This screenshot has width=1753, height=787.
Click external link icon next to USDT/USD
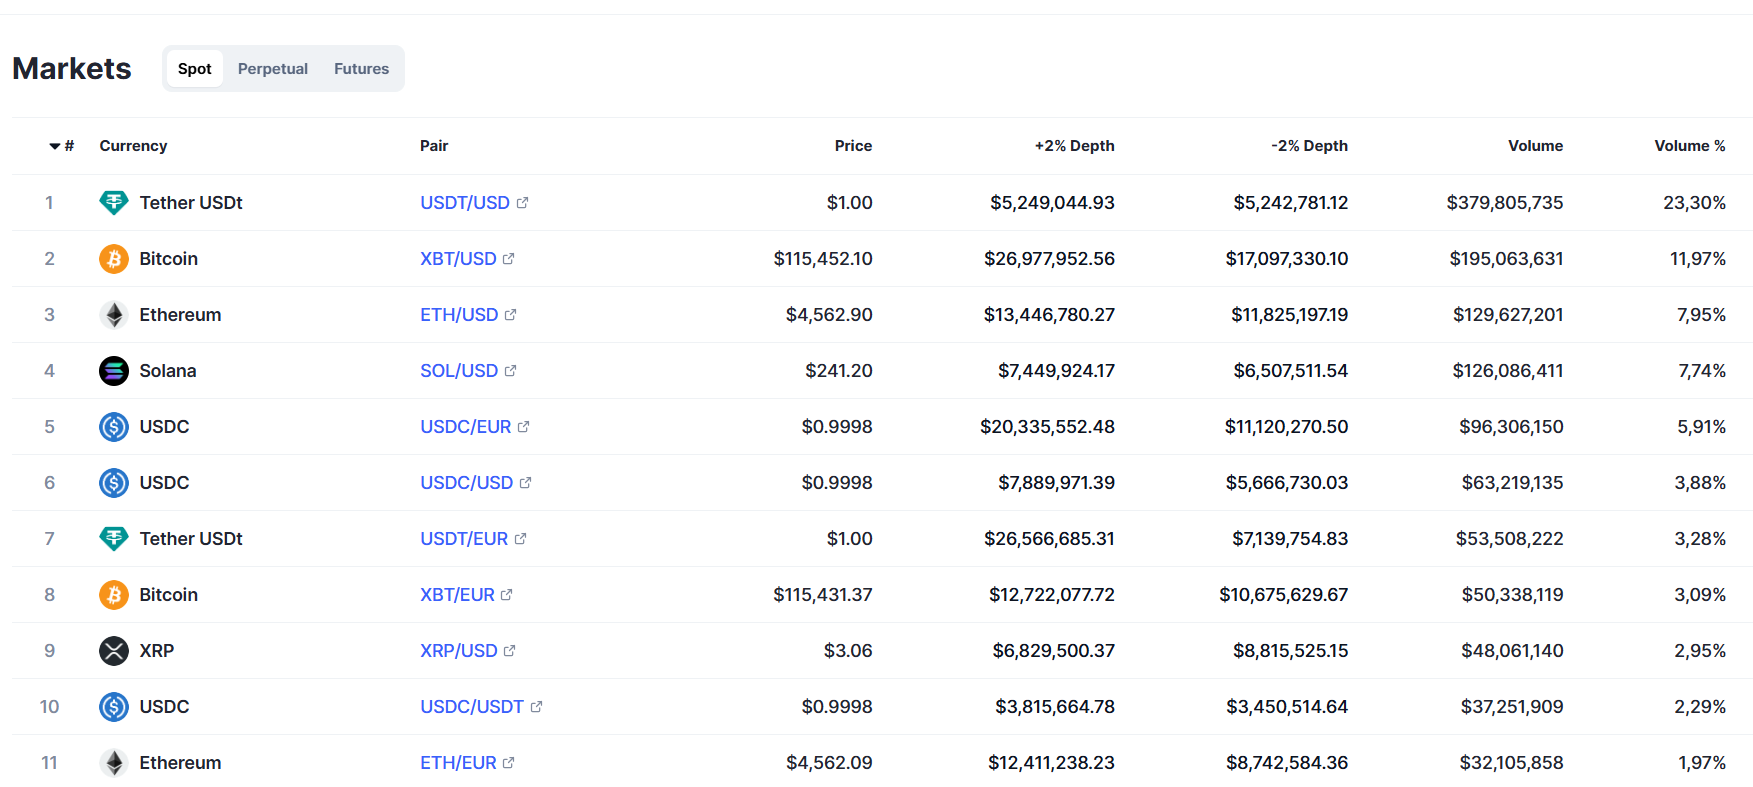pos(522,203)
